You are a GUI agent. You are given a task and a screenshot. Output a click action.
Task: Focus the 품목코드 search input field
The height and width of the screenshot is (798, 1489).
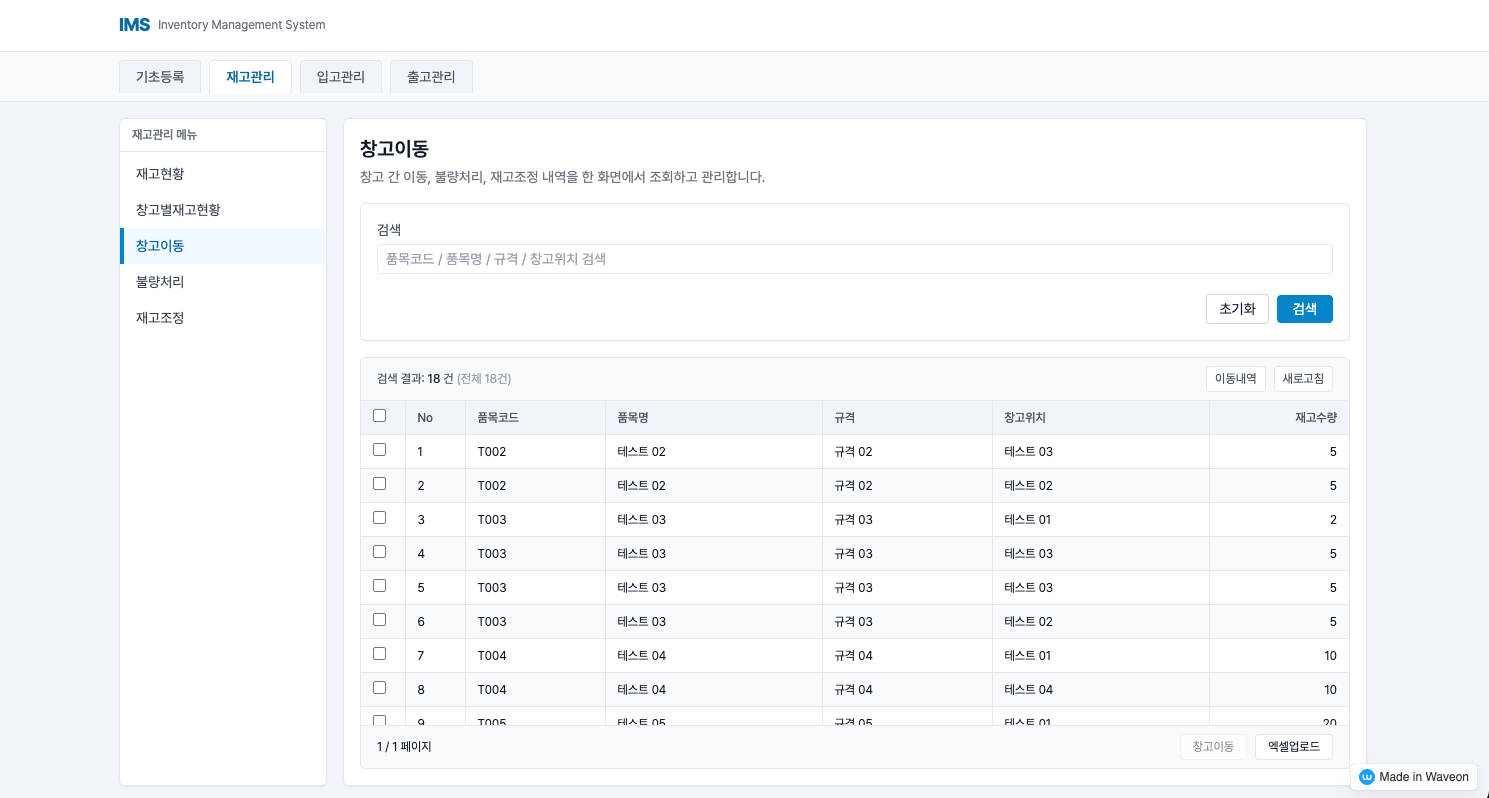(x=854, y=259)
